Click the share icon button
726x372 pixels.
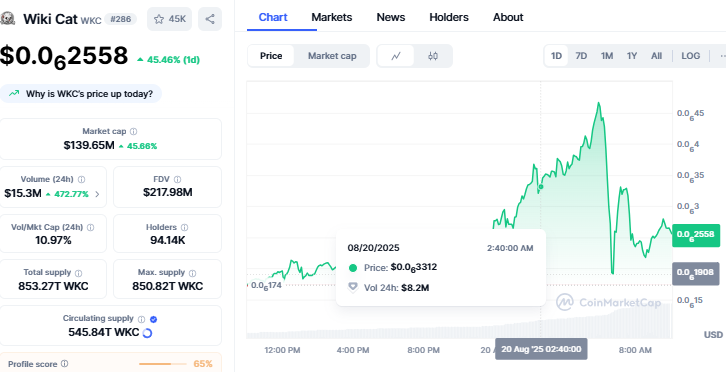pos(210,19)
